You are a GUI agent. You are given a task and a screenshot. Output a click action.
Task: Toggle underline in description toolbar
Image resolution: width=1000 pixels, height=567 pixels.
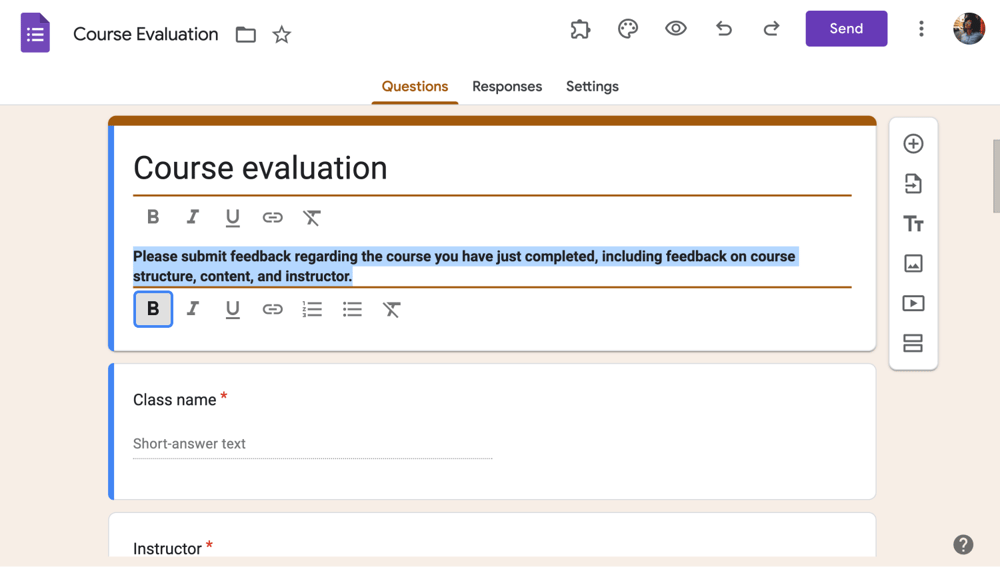click(x=232, y=309)
